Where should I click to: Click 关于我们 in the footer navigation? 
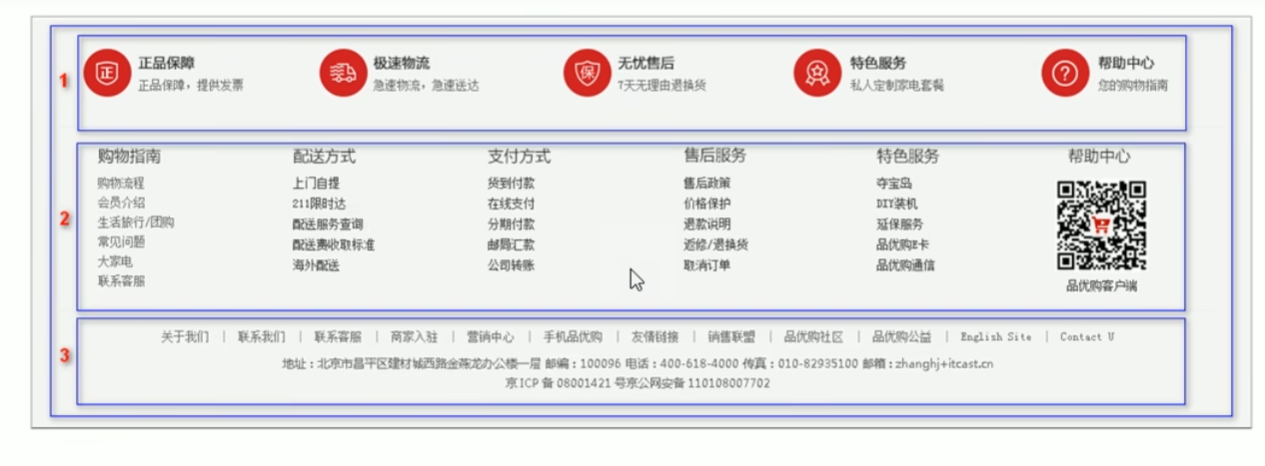click(185, 337)
